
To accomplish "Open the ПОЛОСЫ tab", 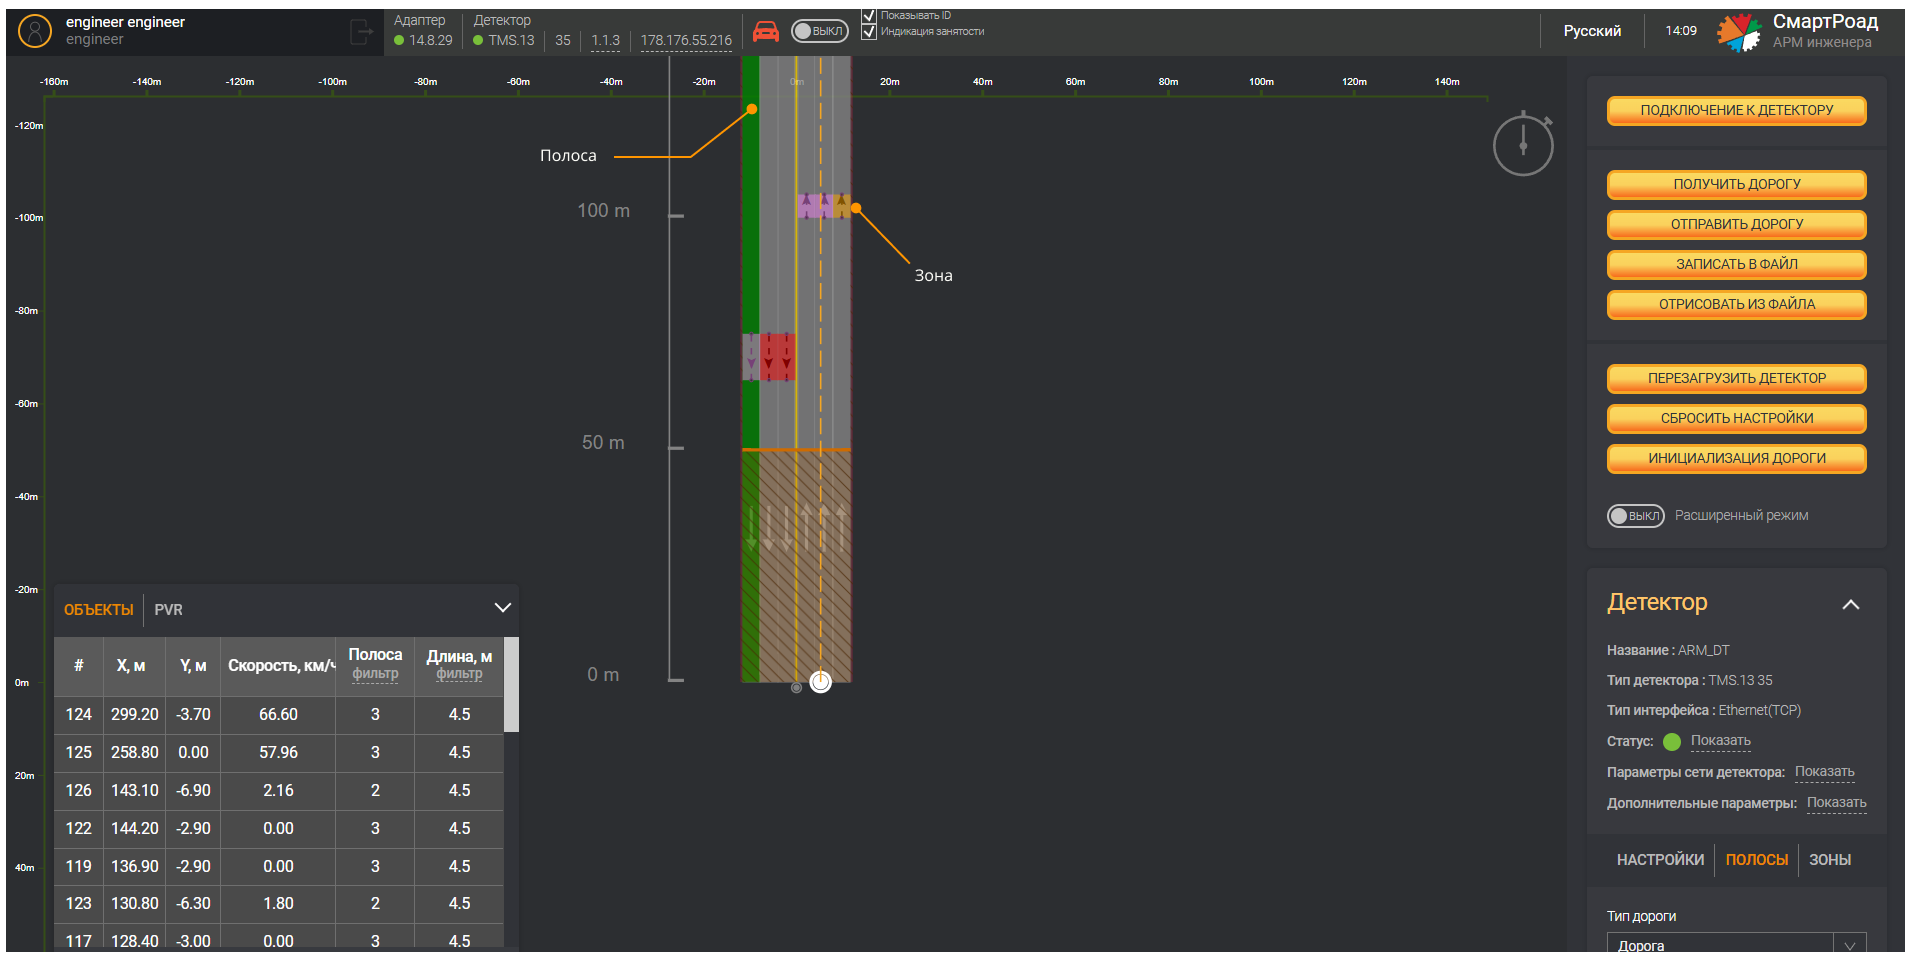I will pos(1757,860).
